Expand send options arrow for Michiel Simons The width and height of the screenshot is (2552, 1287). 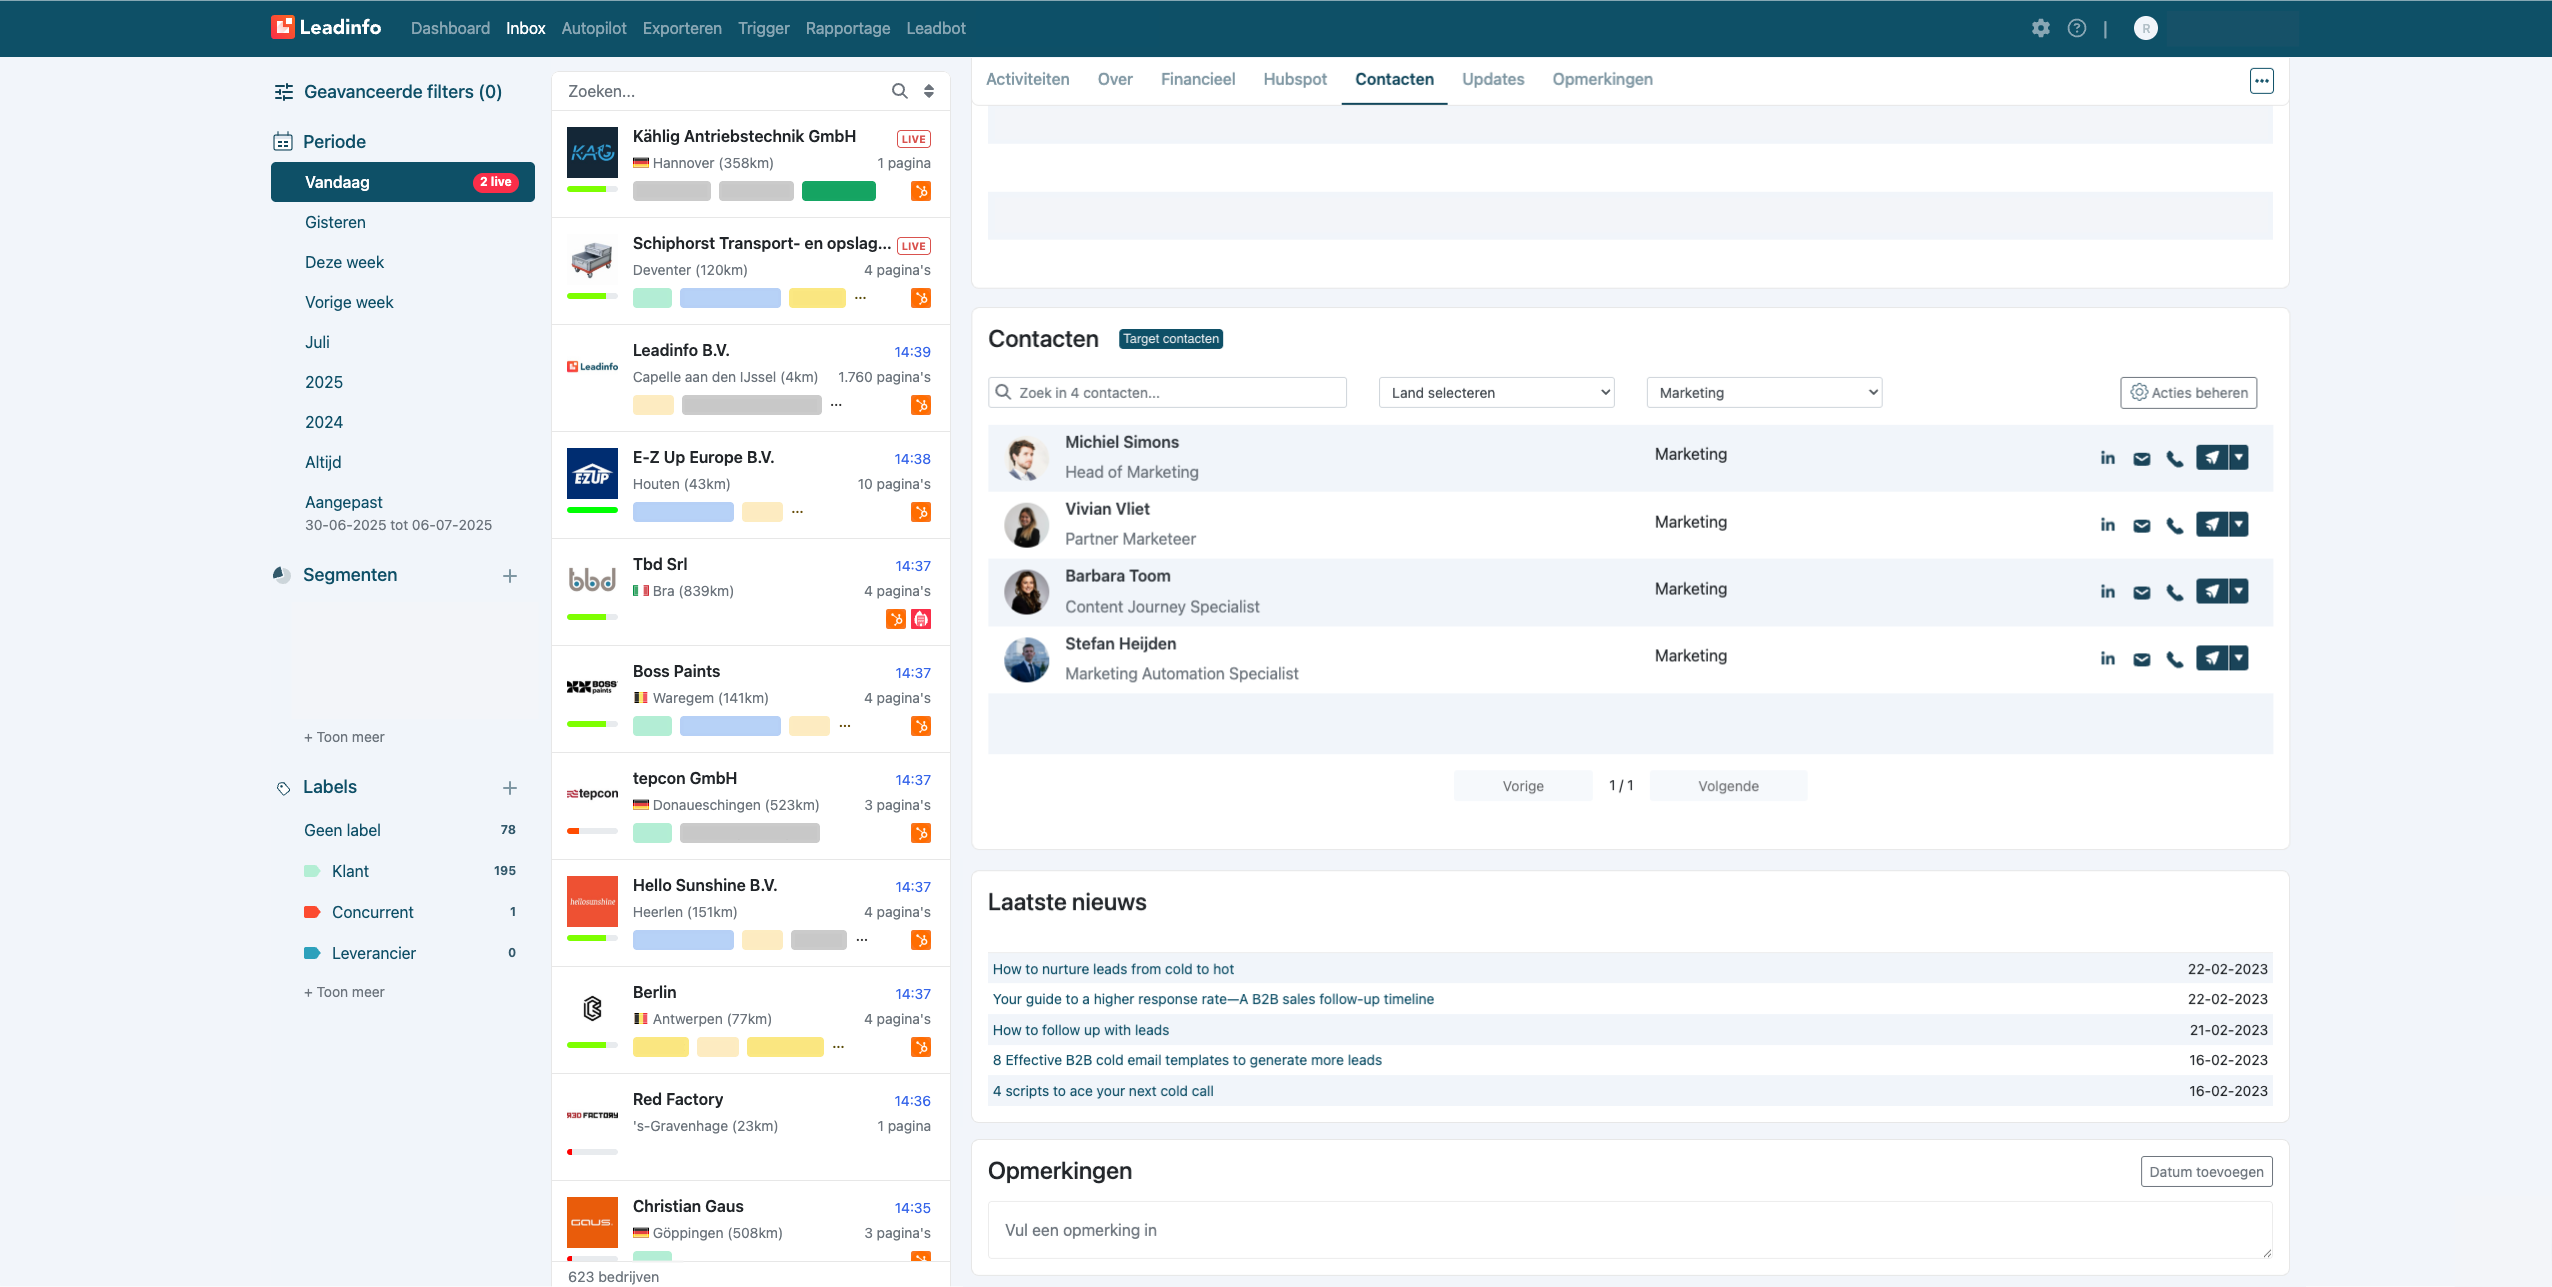(x=2239, y=457)
